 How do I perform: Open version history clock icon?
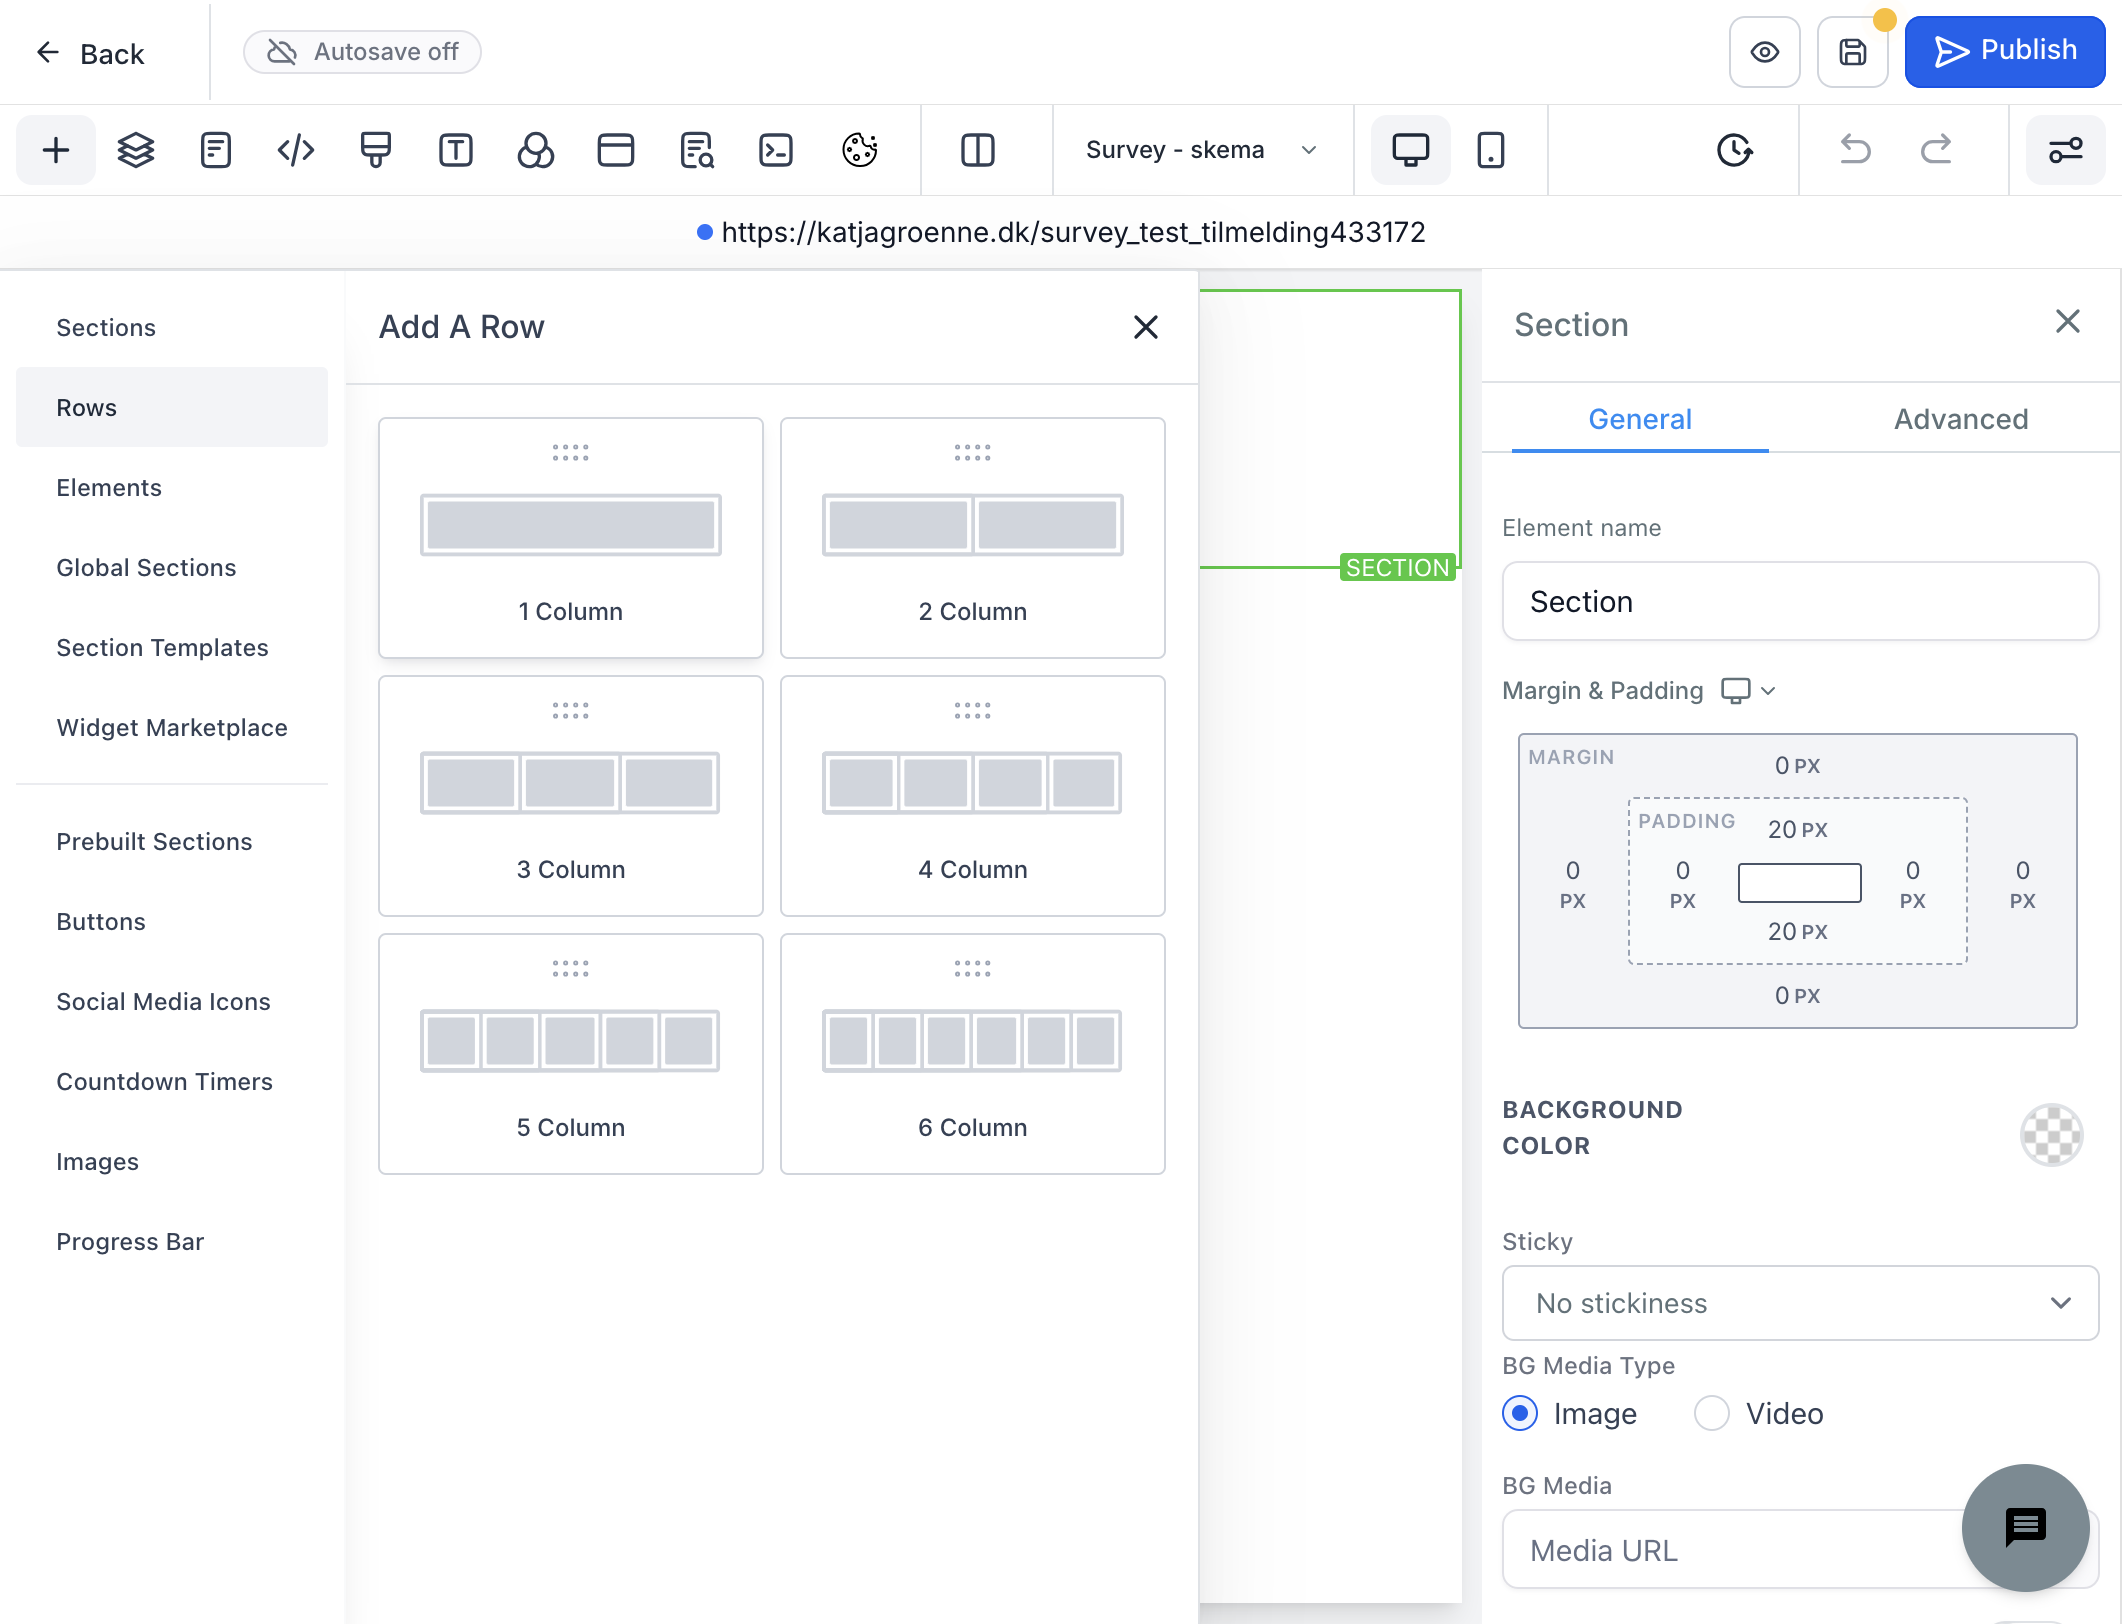tap(1735, 150)
